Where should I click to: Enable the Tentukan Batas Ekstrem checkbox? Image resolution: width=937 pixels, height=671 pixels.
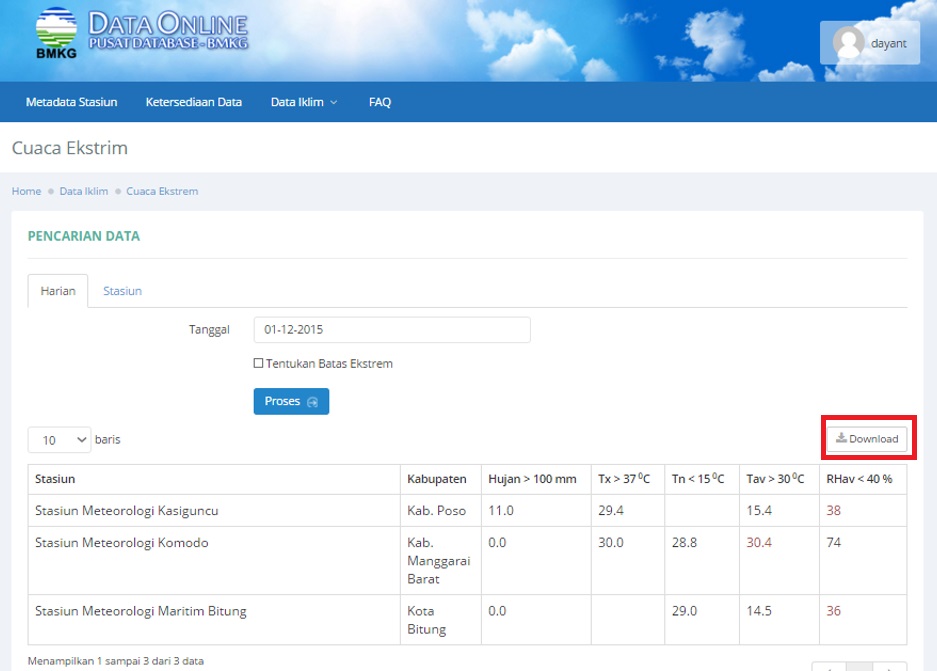(258, 364)
